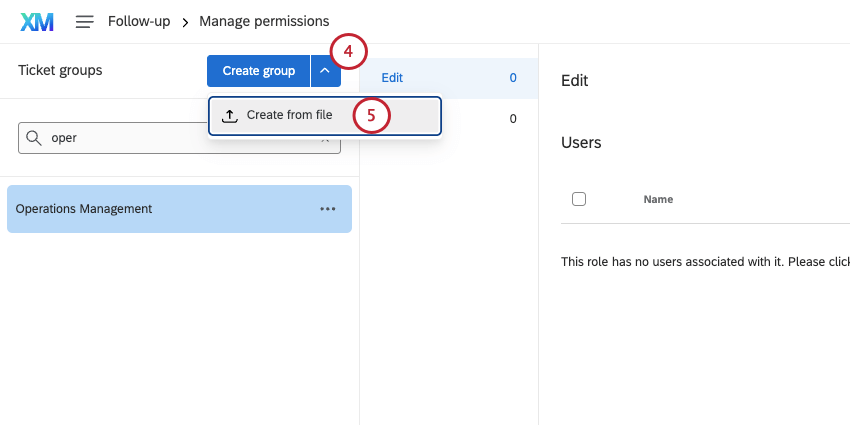The height and width of the screenshot is (425, 850).
Task: Click the step 4 marker circle
Action: pos(349,50)
